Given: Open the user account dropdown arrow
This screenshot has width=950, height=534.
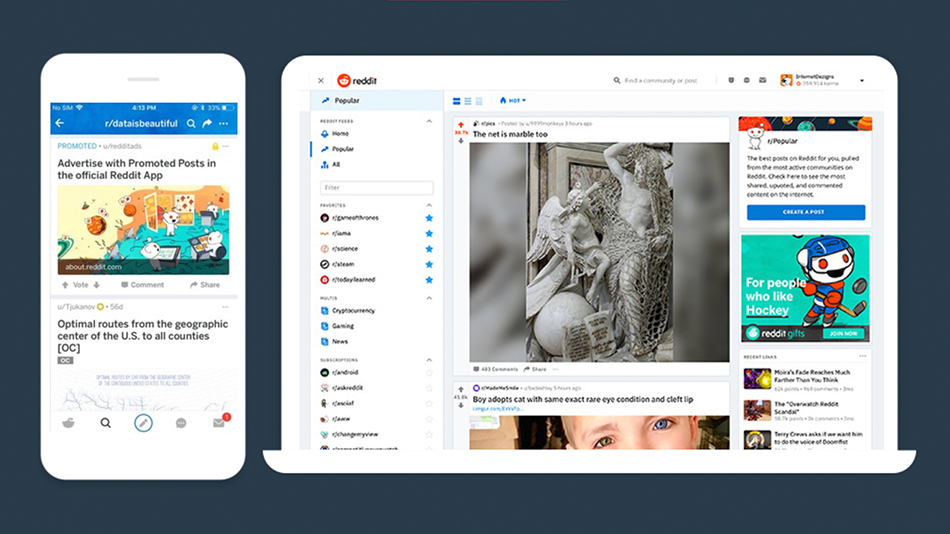Looking at the screenshot, I should point(862,81).
